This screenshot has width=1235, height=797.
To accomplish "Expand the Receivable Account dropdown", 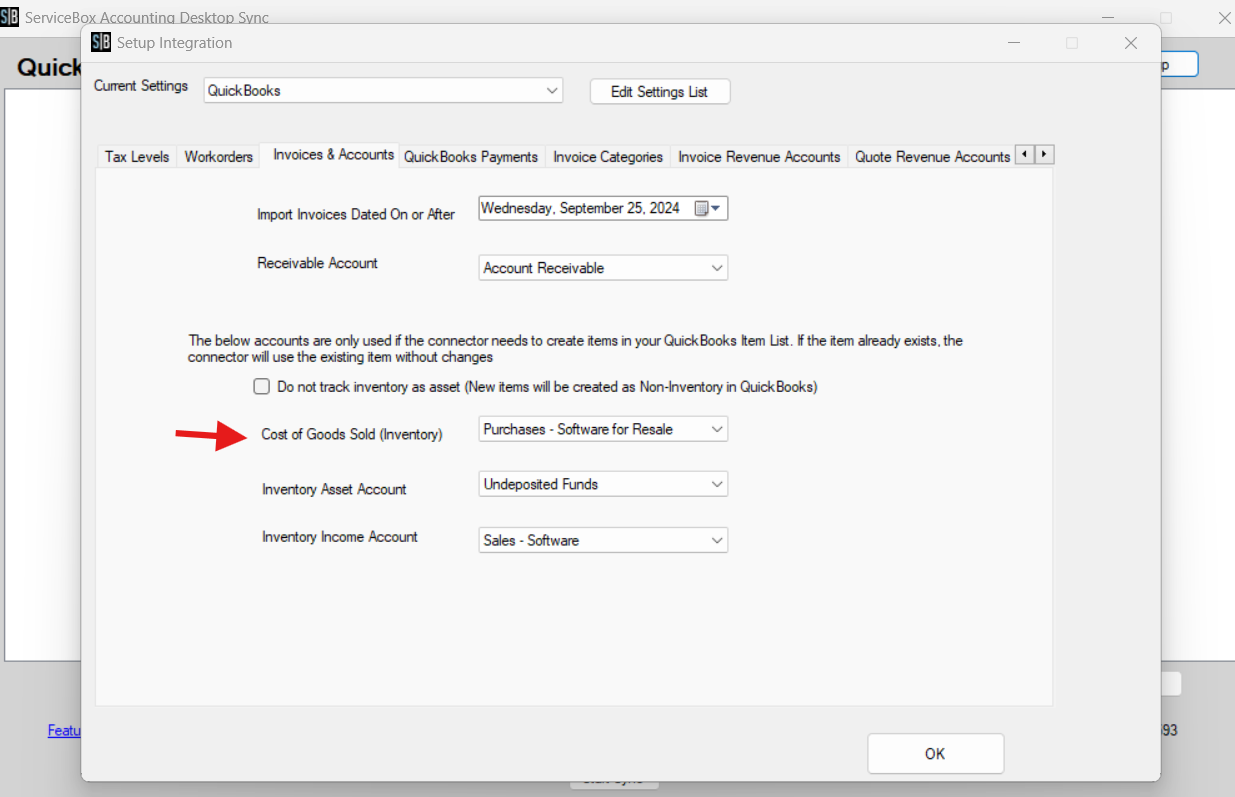I will click(x=603, y=268).
